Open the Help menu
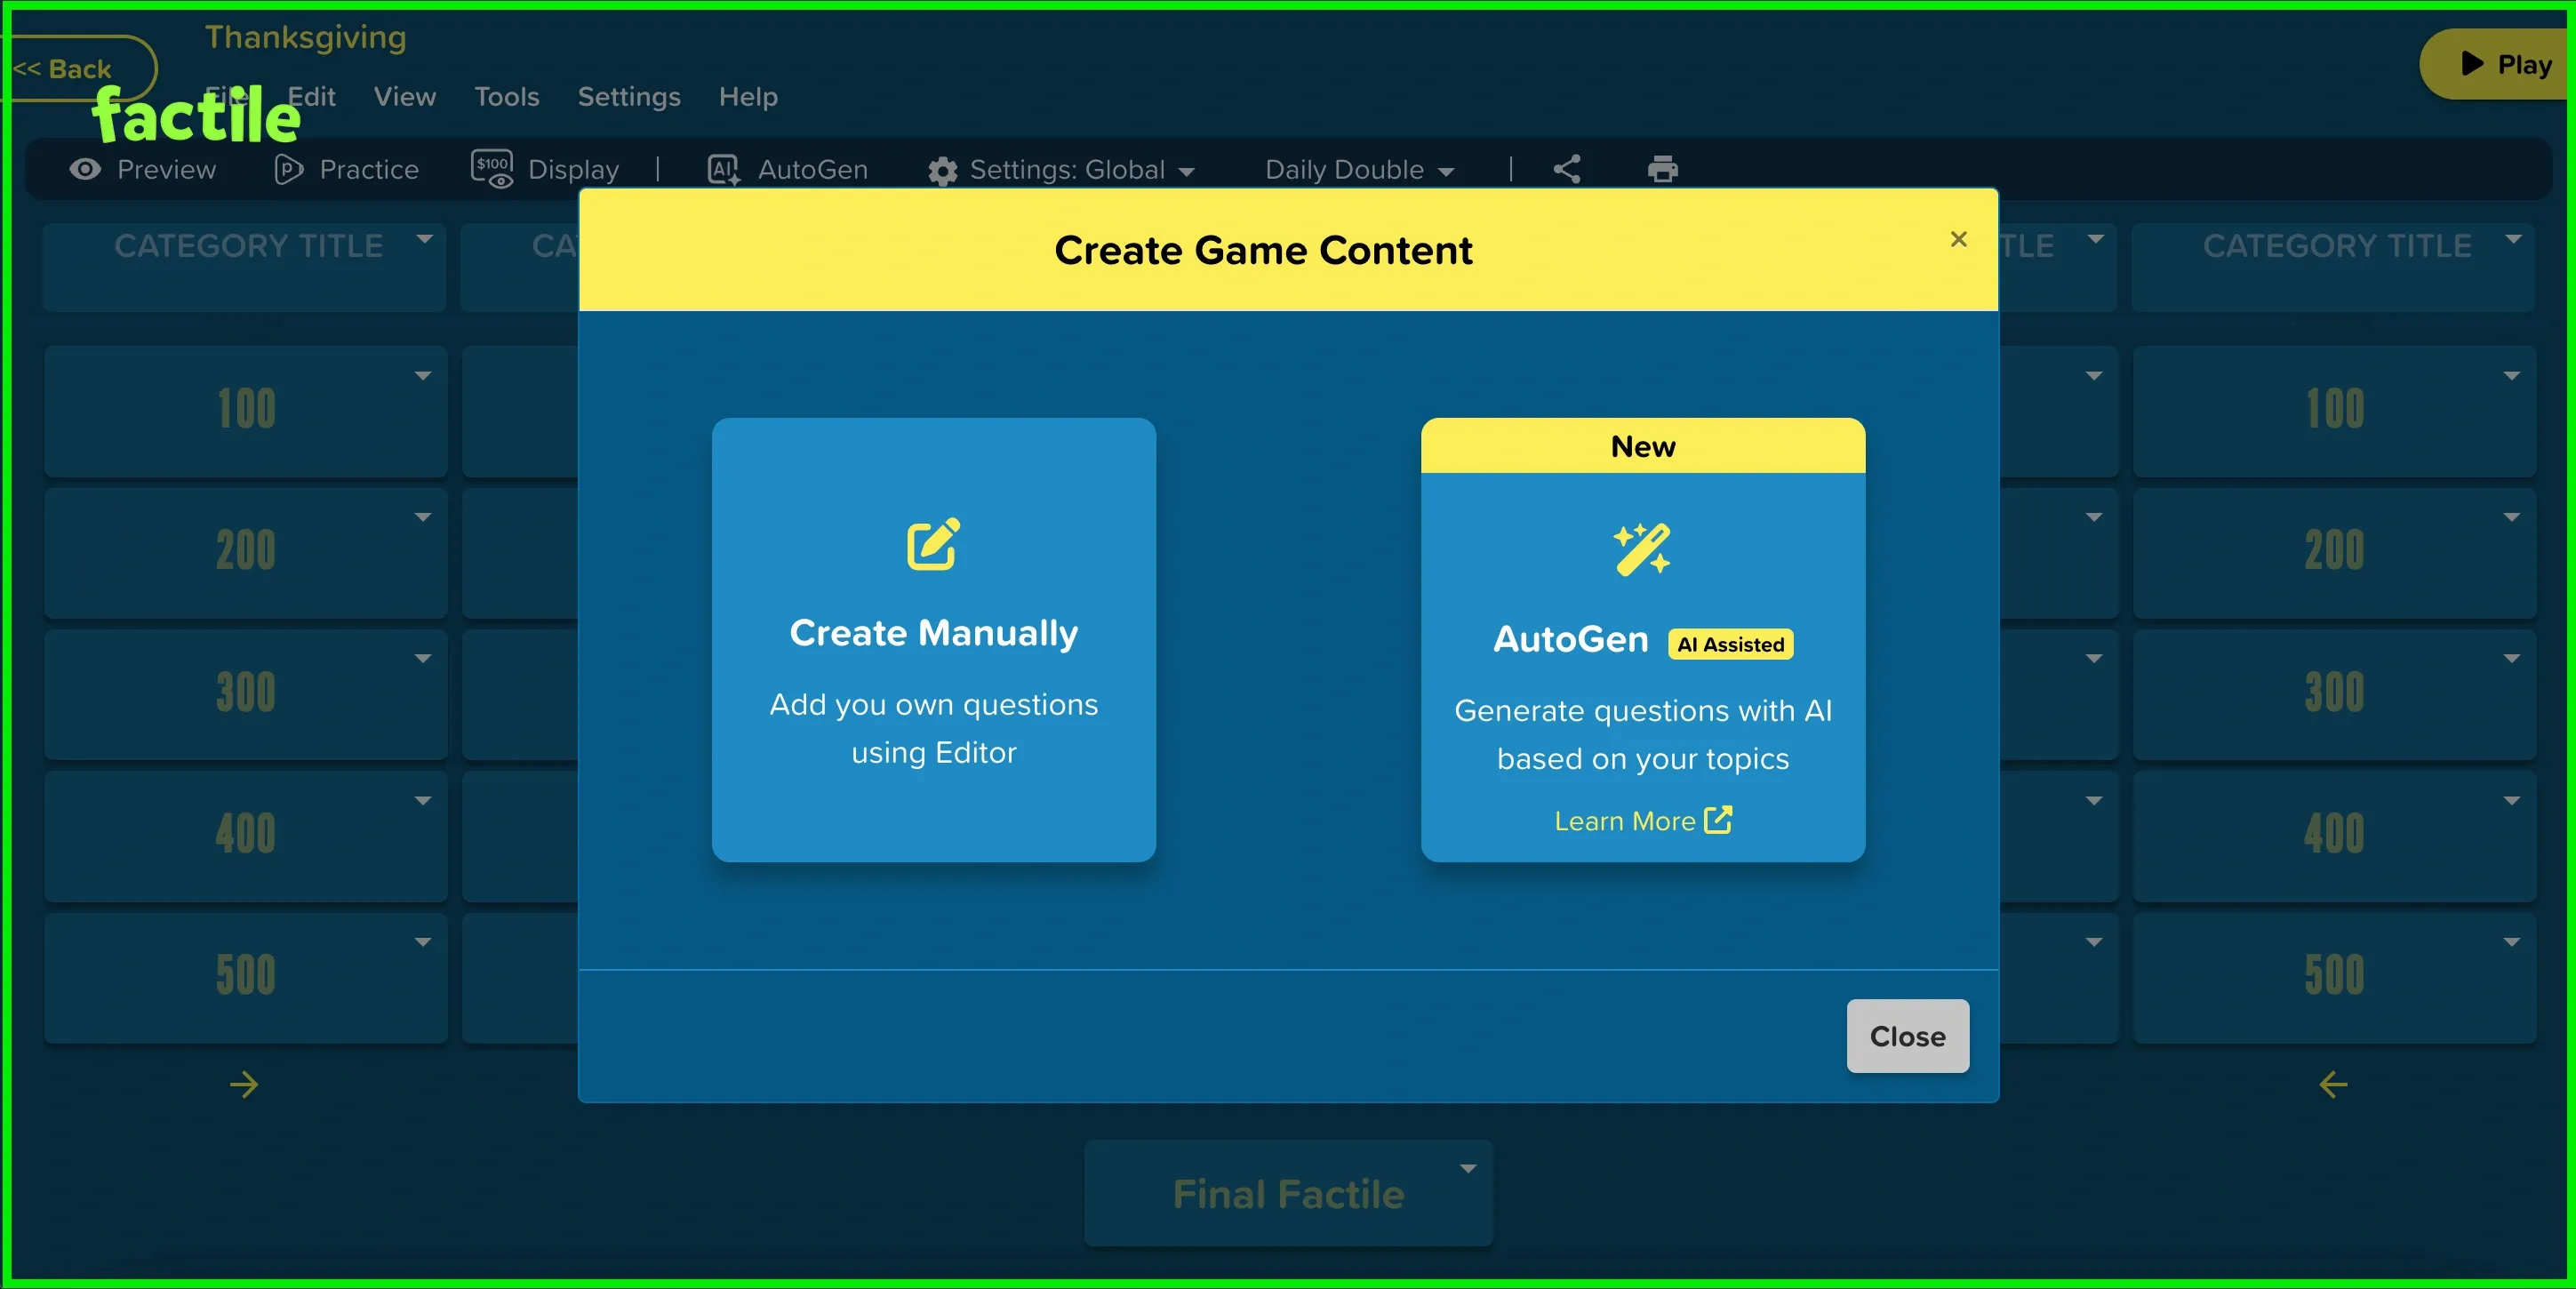Image resolution: width=2576 pixels, height=1289 pixels. tap(747, 97)
